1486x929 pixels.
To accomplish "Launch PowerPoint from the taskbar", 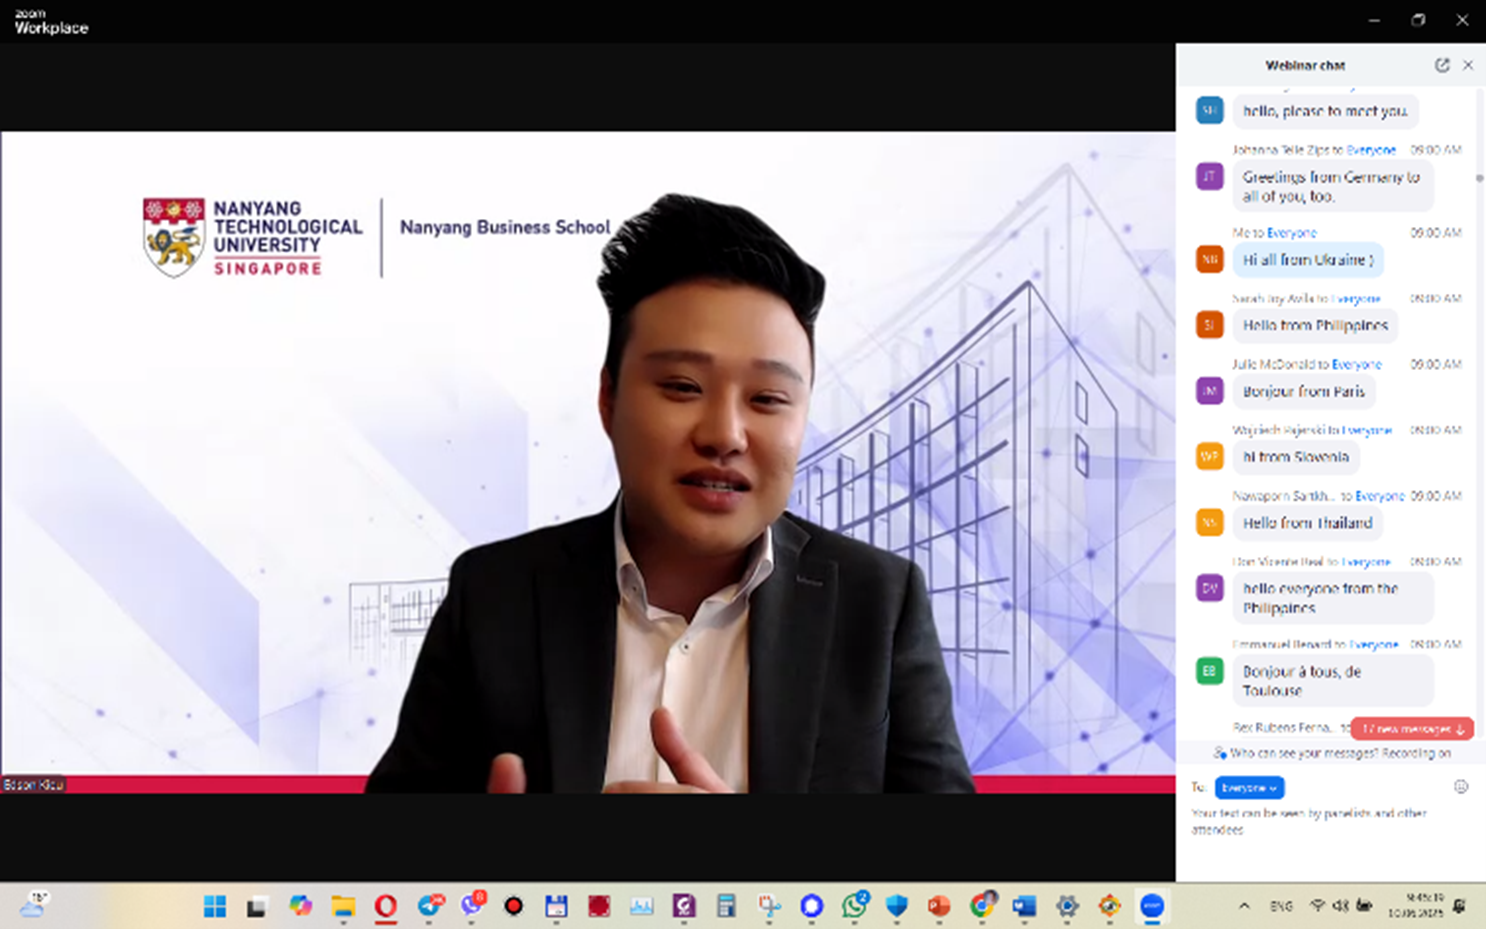I will [938, 906].
